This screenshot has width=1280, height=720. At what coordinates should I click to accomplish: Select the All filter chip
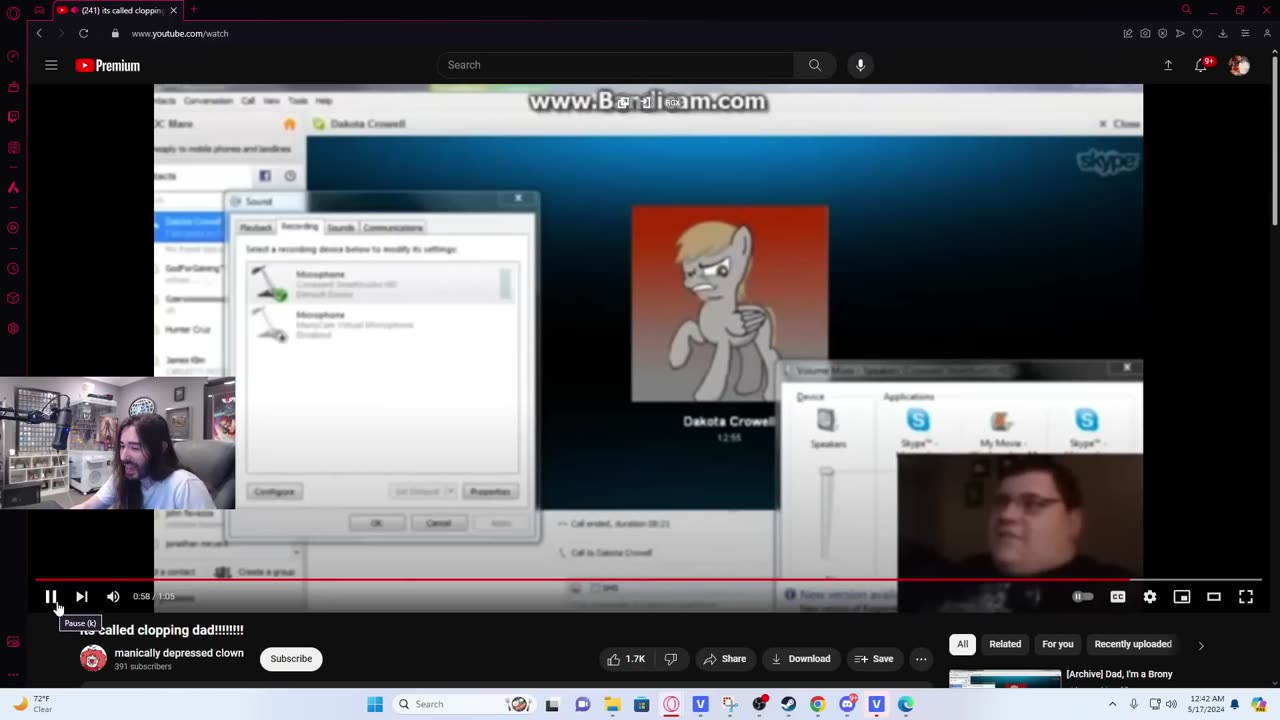[962, 644]
